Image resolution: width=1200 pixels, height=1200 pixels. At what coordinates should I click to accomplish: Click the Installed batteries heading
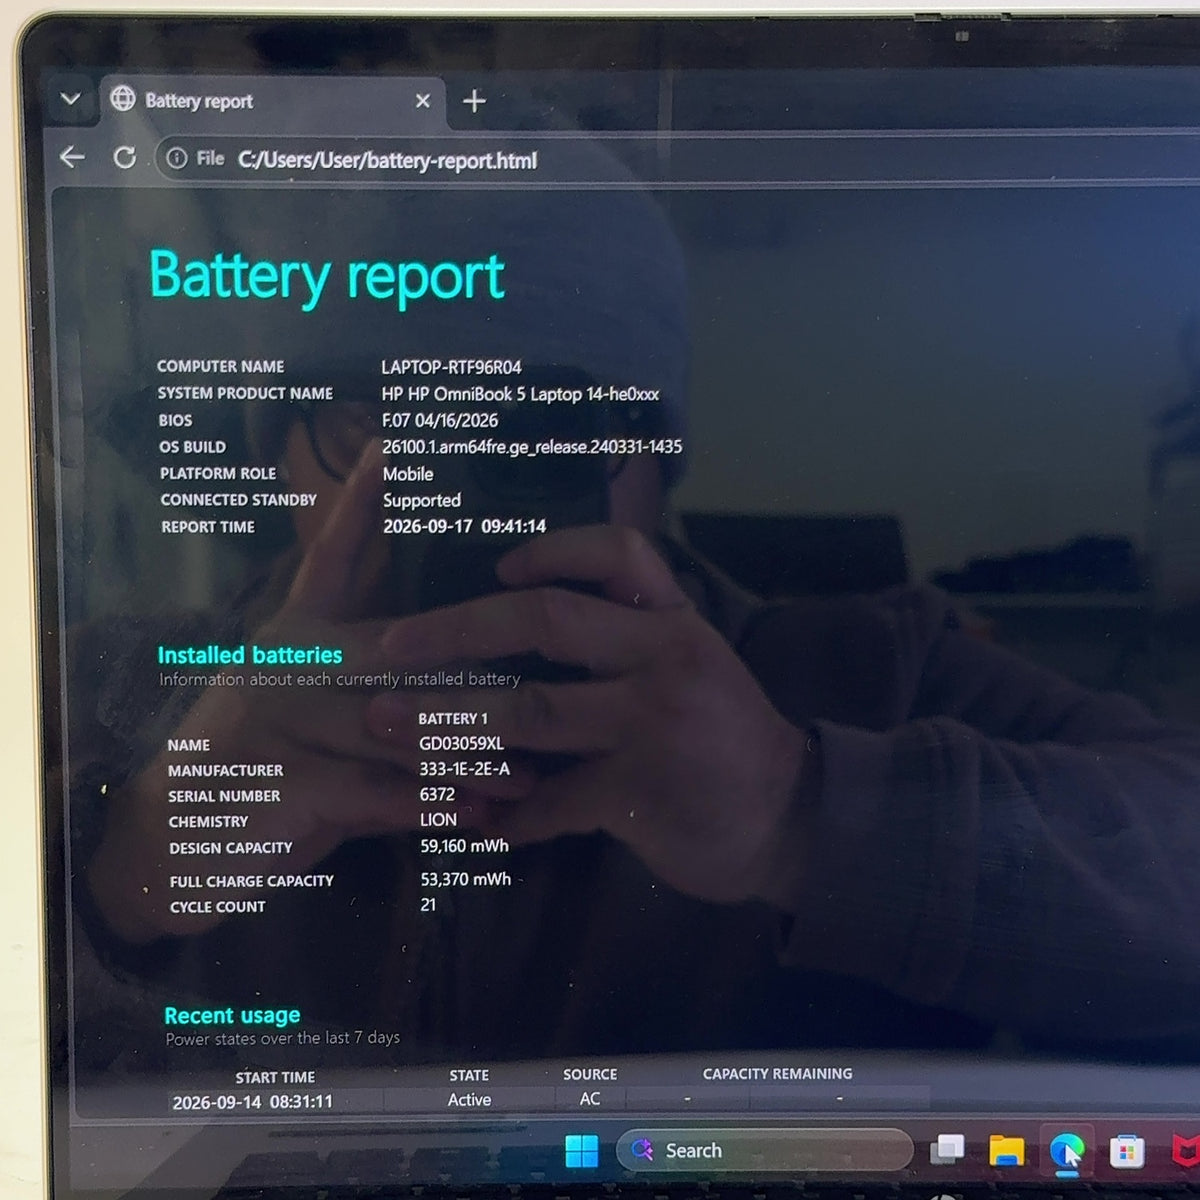click(250, 655)
